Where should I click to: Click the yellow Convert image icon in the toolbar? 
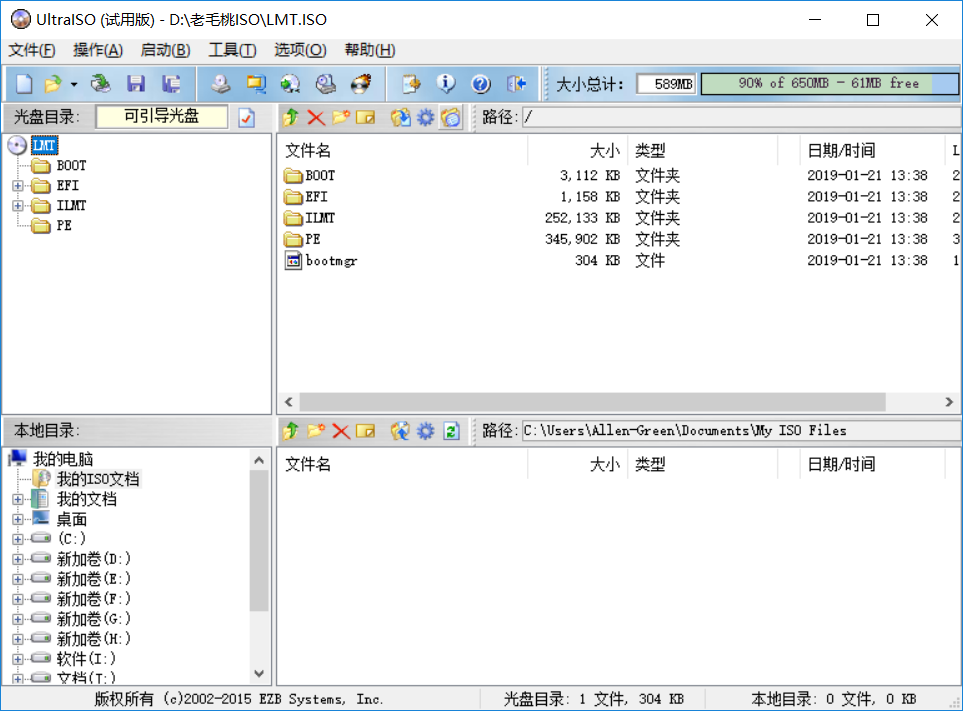coord(255,84)
